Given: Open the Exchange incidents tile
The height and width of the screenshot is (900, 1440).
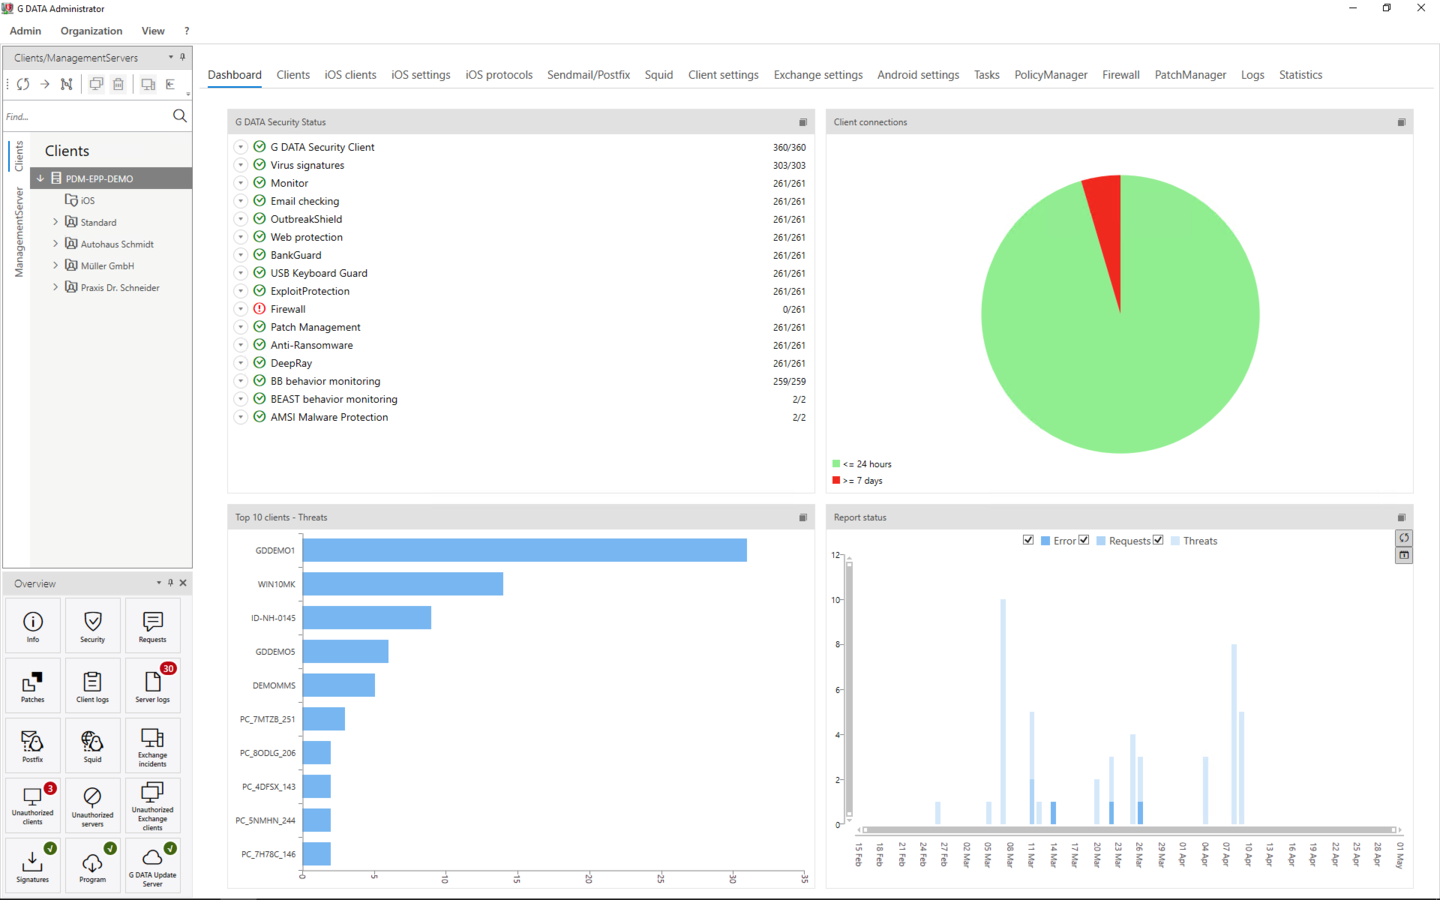Looking at the screenshot, I should pyautogui.click(x=153, y=746).
